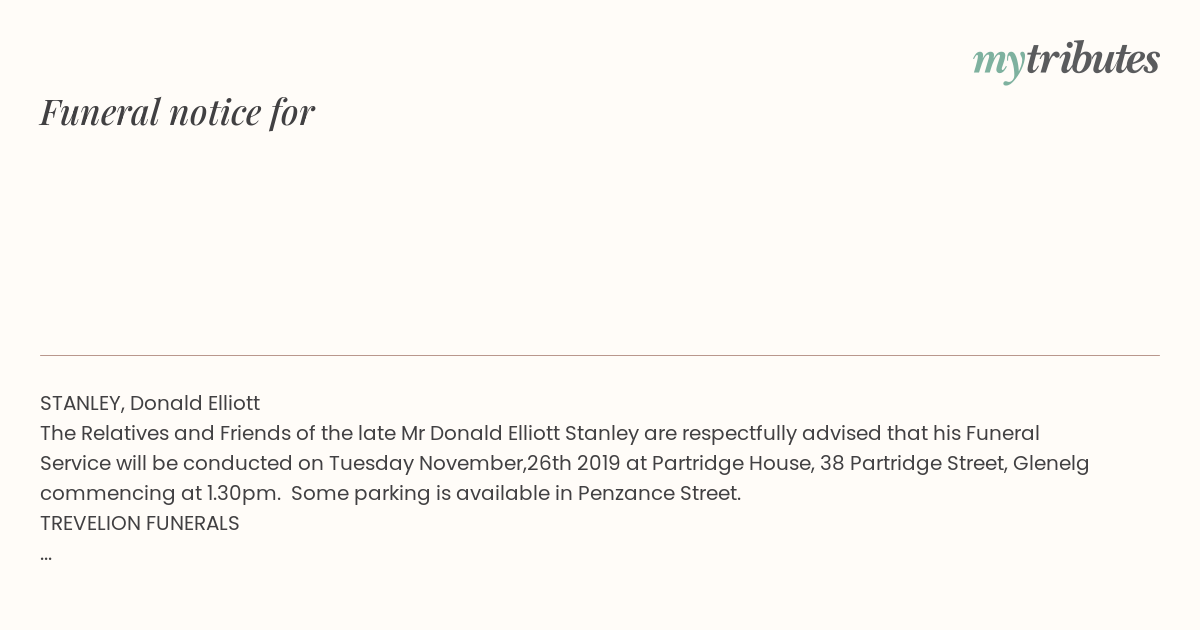Click "Mr Donald Elliott Stanley" in notice body
The width and height of the screenshot is (1200, 630).
click(x=520, y=434)
